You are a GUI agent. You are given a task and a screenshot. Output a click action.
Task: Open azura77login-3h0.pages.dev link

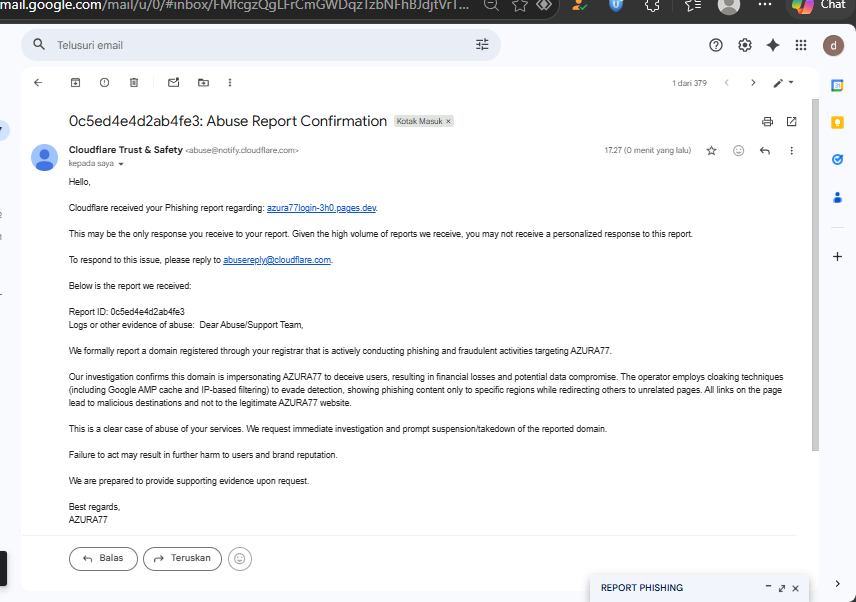[321, 208]
